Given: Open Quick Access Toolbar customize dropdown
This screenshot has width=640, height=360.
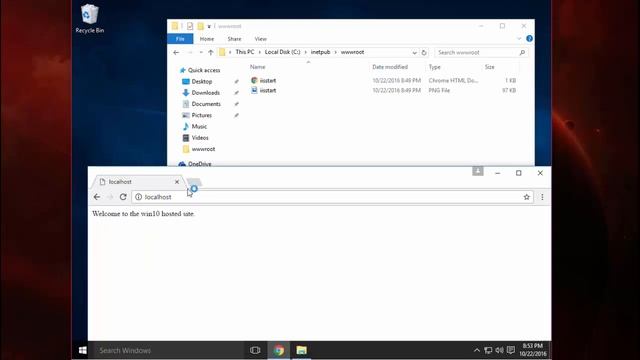Looking at the screenshot, I should point(209,26).
